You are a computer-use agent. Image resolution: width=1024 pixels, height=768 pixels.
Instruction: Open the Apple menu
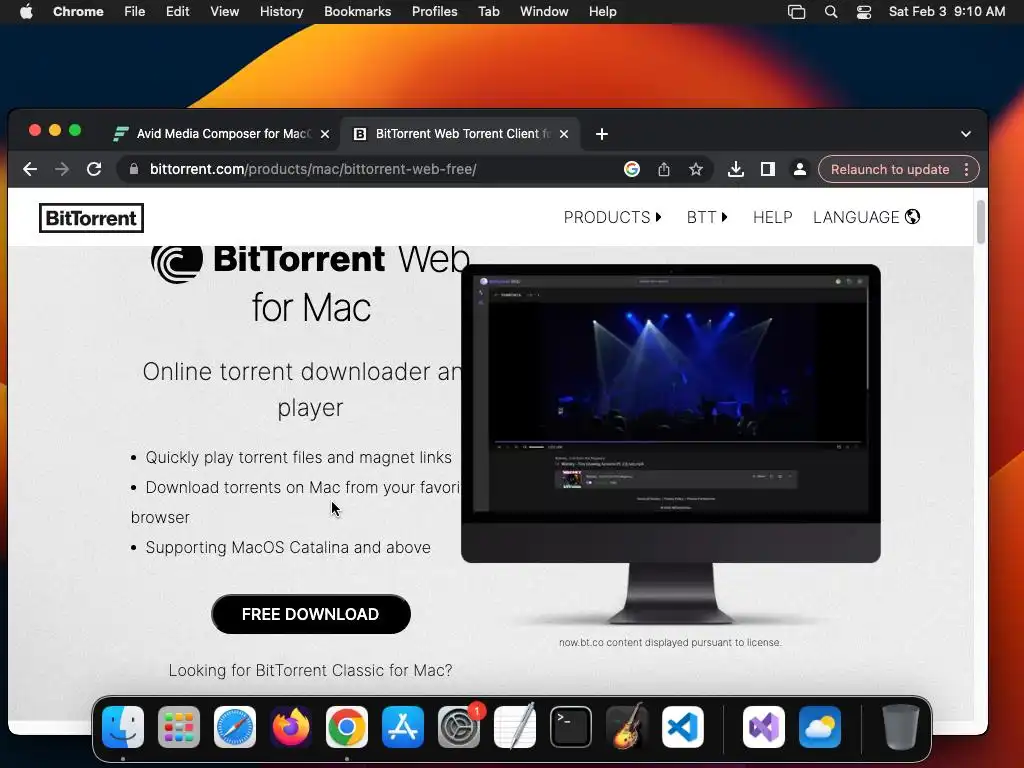26,12
